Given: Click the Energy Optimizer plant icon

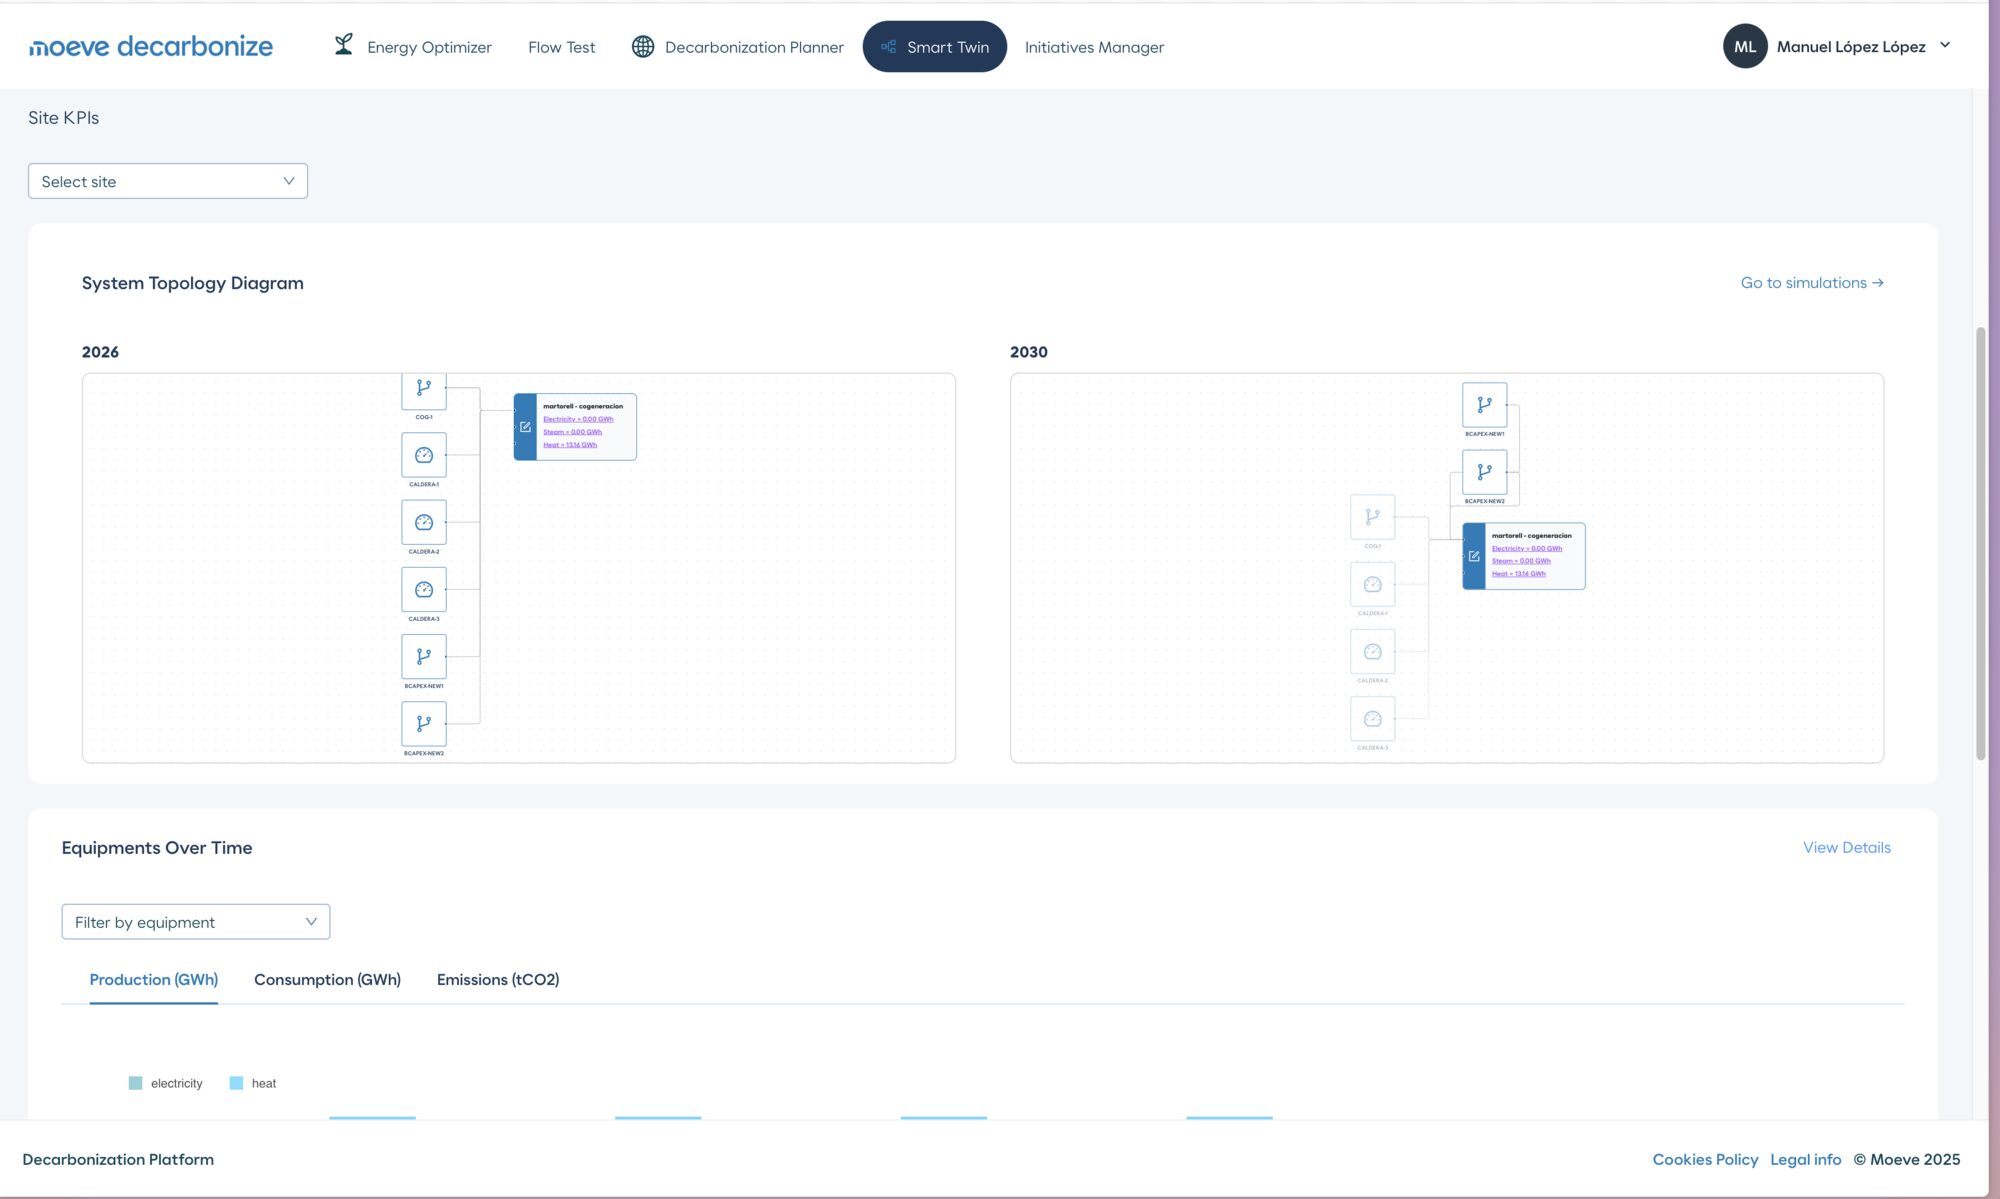Looking at the screenshot, I should [x=343, y=45].
